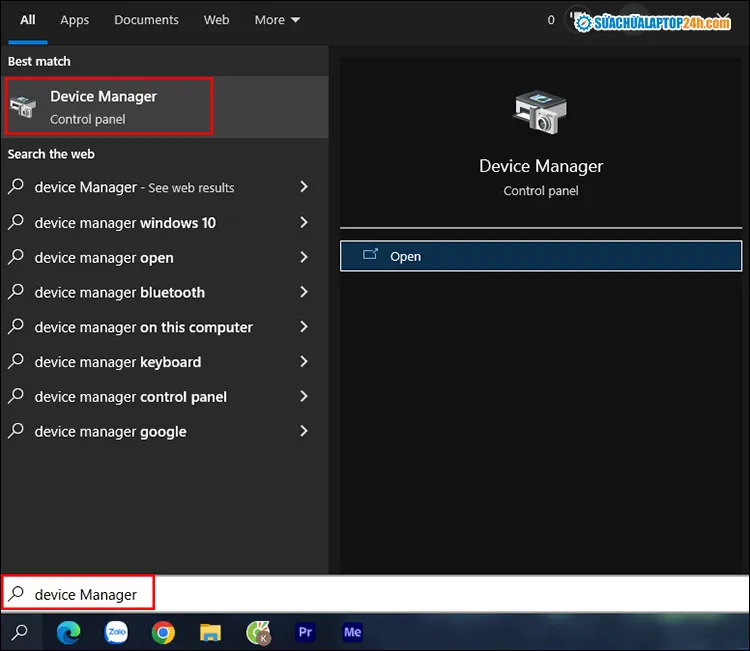Screen dimensions: 750x651
Task: Expand the 'device manager keyboard' suggestion arrow
Action: (304, 362)
